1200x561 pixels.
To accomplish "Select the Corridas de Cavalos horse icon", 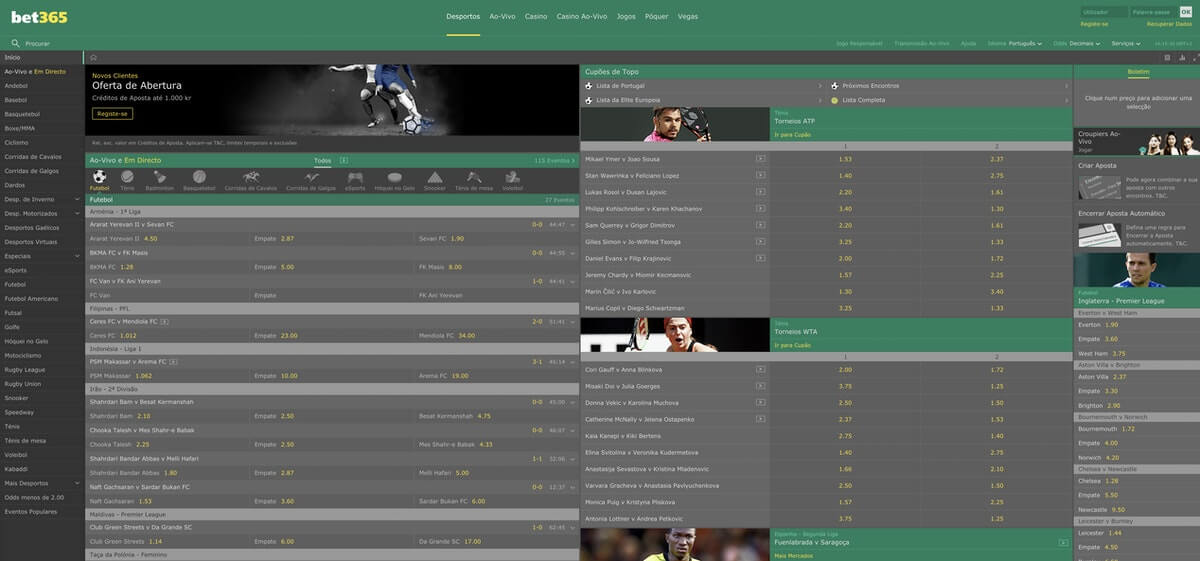I will point(251,177).
